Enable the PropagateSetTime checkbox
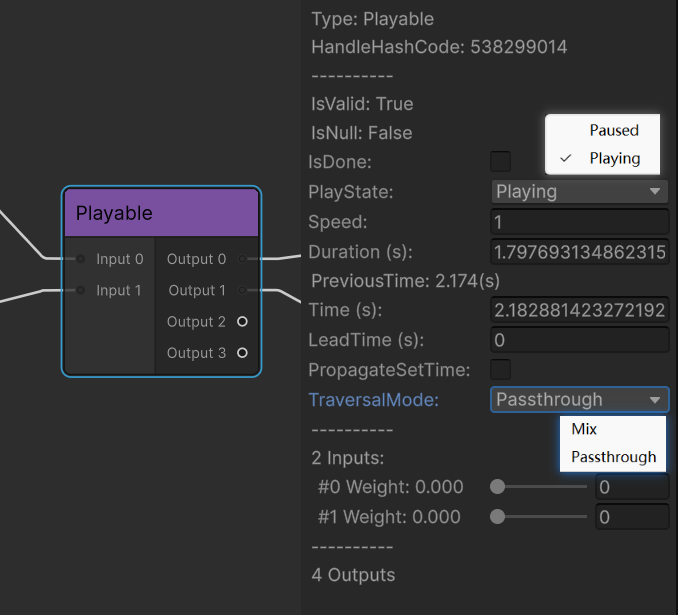The width and height of the screenshot is (678, 615). (x=500, y=369)
